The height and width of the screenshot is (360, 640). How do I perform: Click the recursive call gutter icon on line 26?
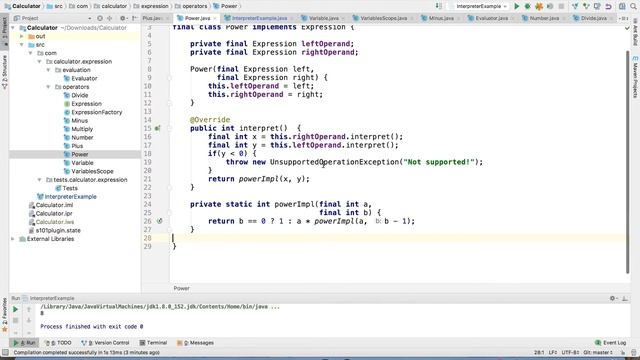160,221
